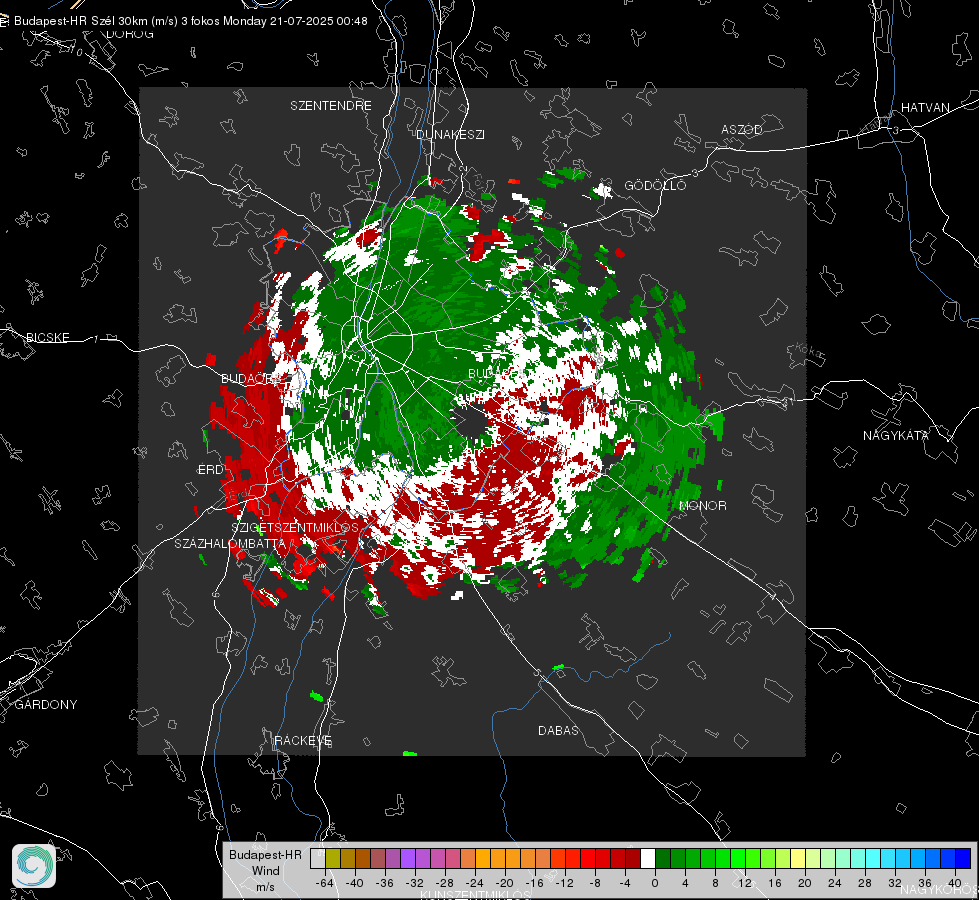This screenshot has height=900, width=979.
Task: Click the -24 value on the legend scale
Action: [475, 883]
